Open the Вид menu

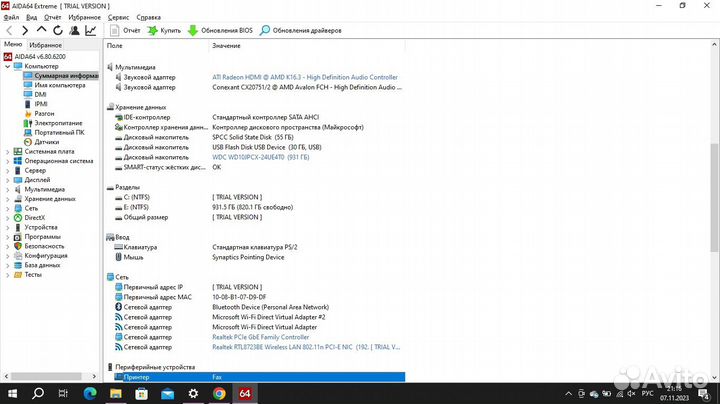pyautogui.click(x=32, y=17)
